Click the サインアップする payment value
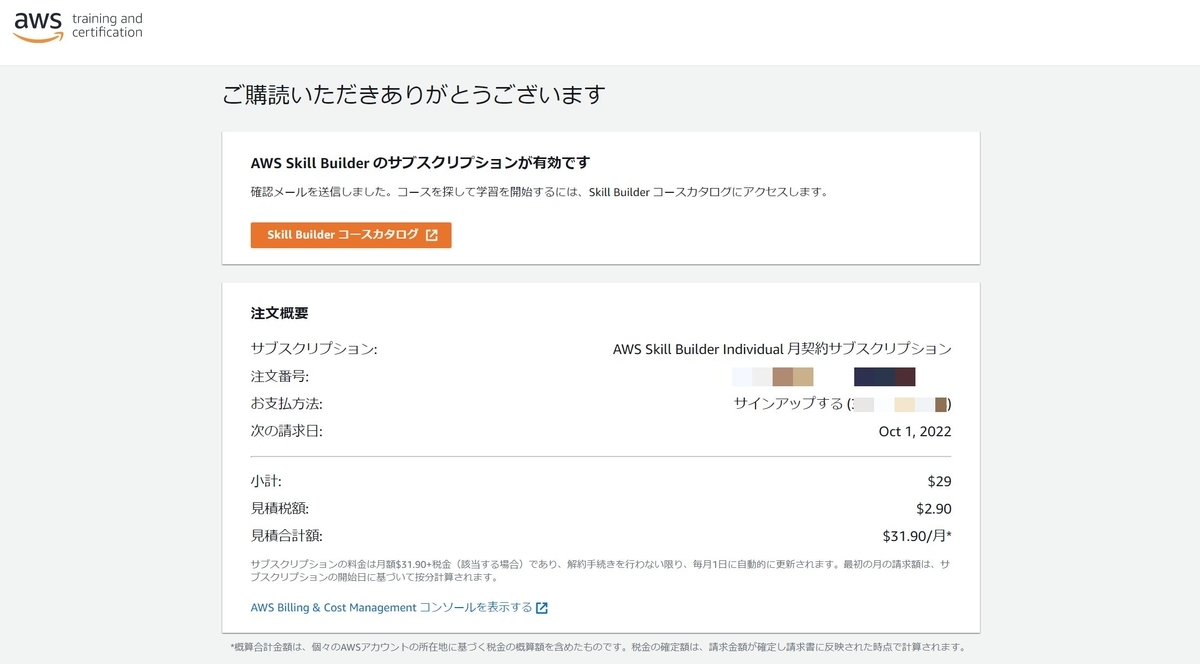 842,404
